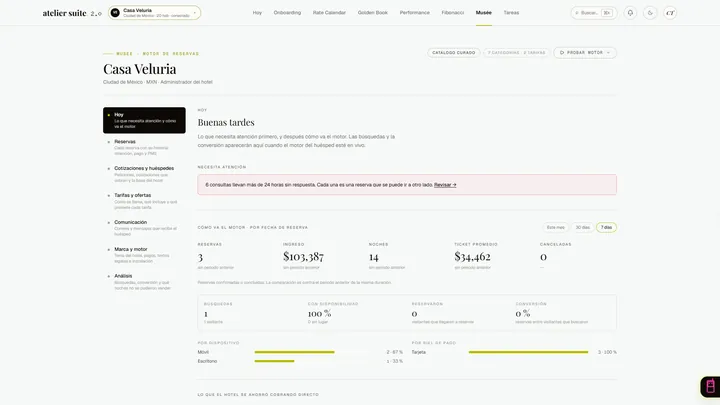Open the notifications bell

(630, 13)
